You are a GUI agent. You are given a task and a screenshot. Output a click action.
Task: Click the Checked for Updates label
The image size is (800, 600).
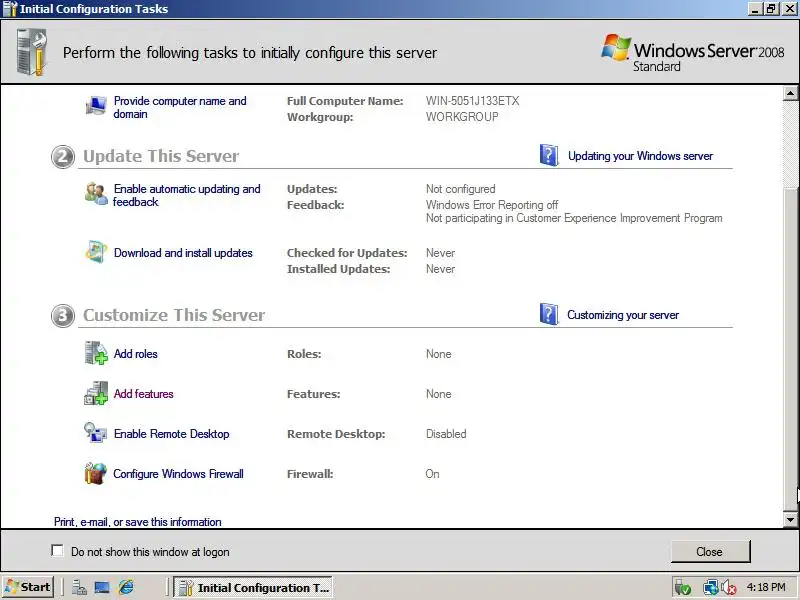point(347,253)
